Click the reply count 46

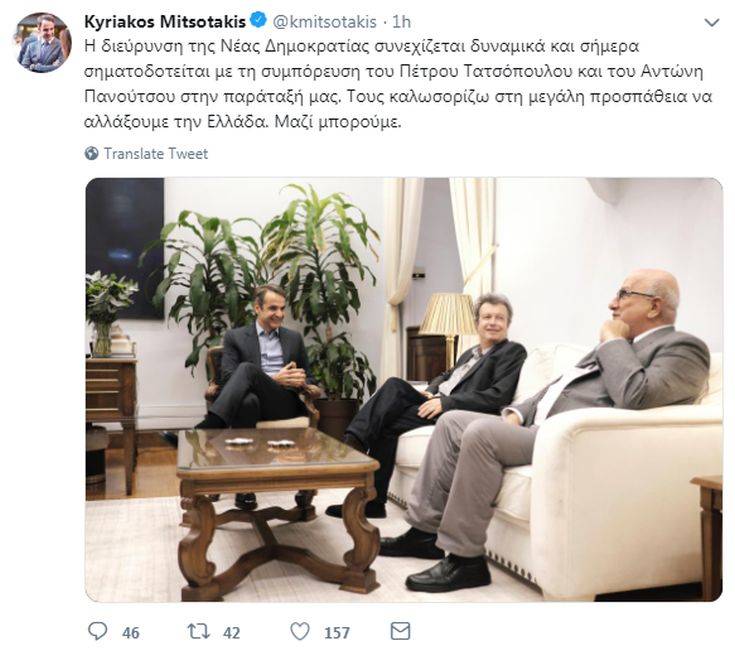point(131,633)
